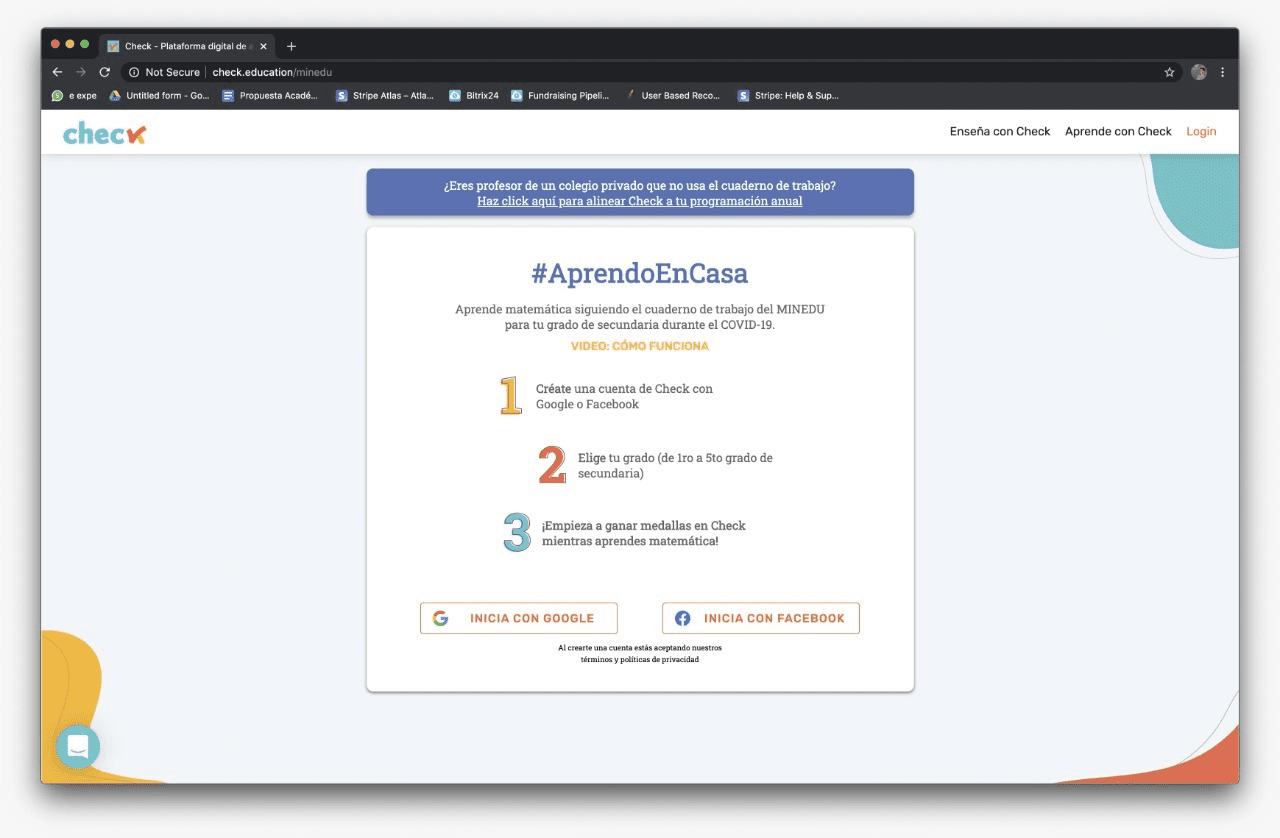1280x838 pixels.
Task: Click the macOS green fullscreen window button
Action: (x=85, y=44)
